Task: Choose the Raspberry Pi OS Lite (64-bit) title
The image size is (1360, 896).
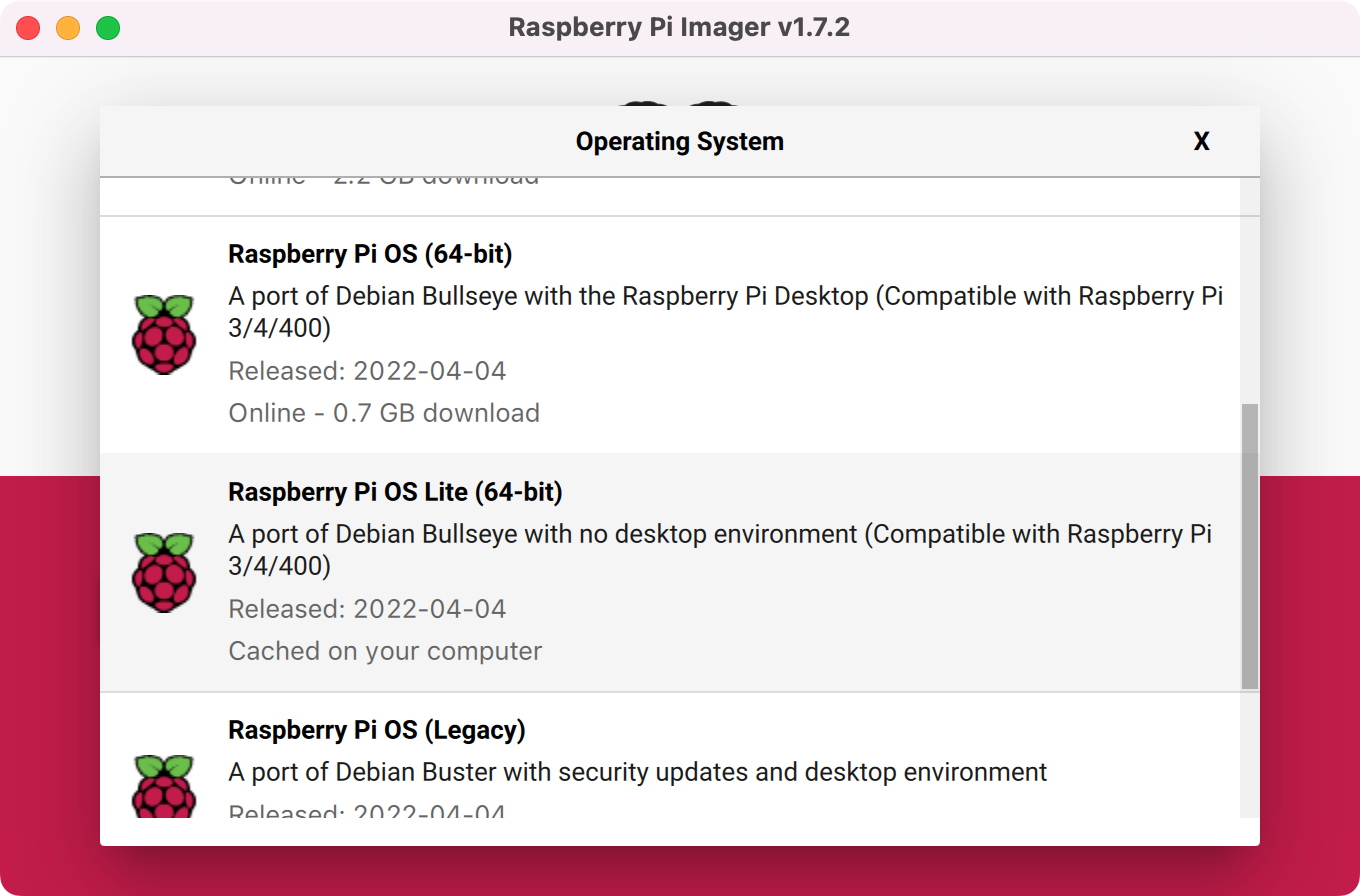Action: point(395,493)
